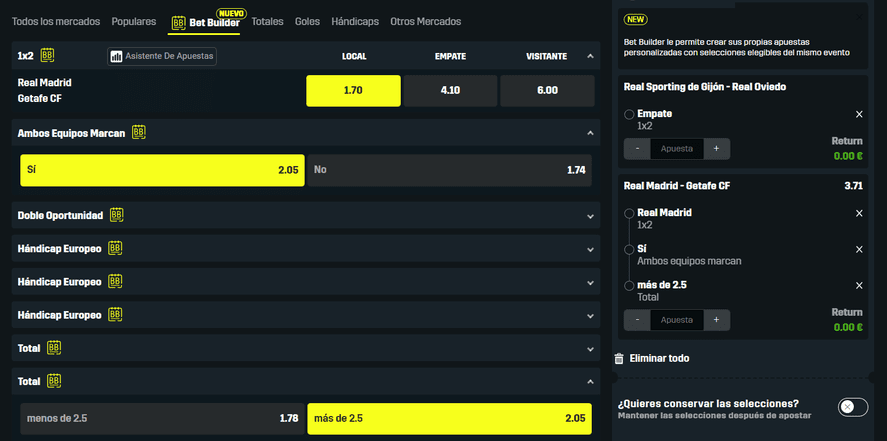Collapse the Ambos Equipos Marcan section
Screen dimensions: 887x441
click(x=590, y=133)
